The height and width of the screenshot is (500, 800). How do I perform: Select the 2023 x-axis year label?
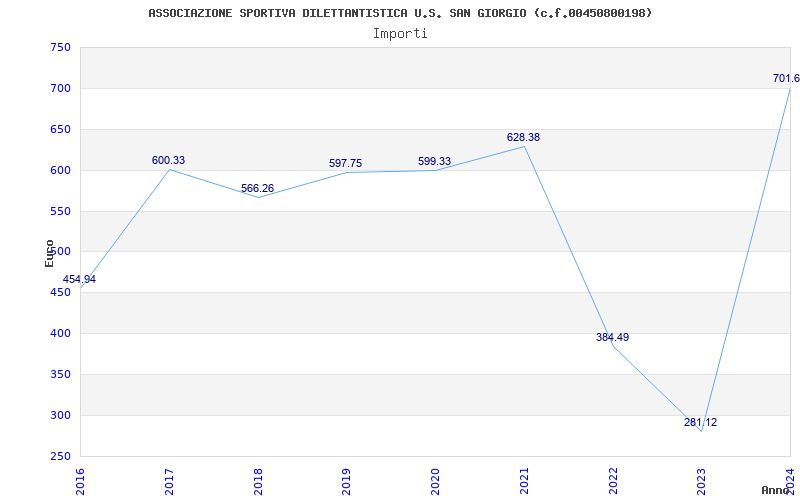702,481
